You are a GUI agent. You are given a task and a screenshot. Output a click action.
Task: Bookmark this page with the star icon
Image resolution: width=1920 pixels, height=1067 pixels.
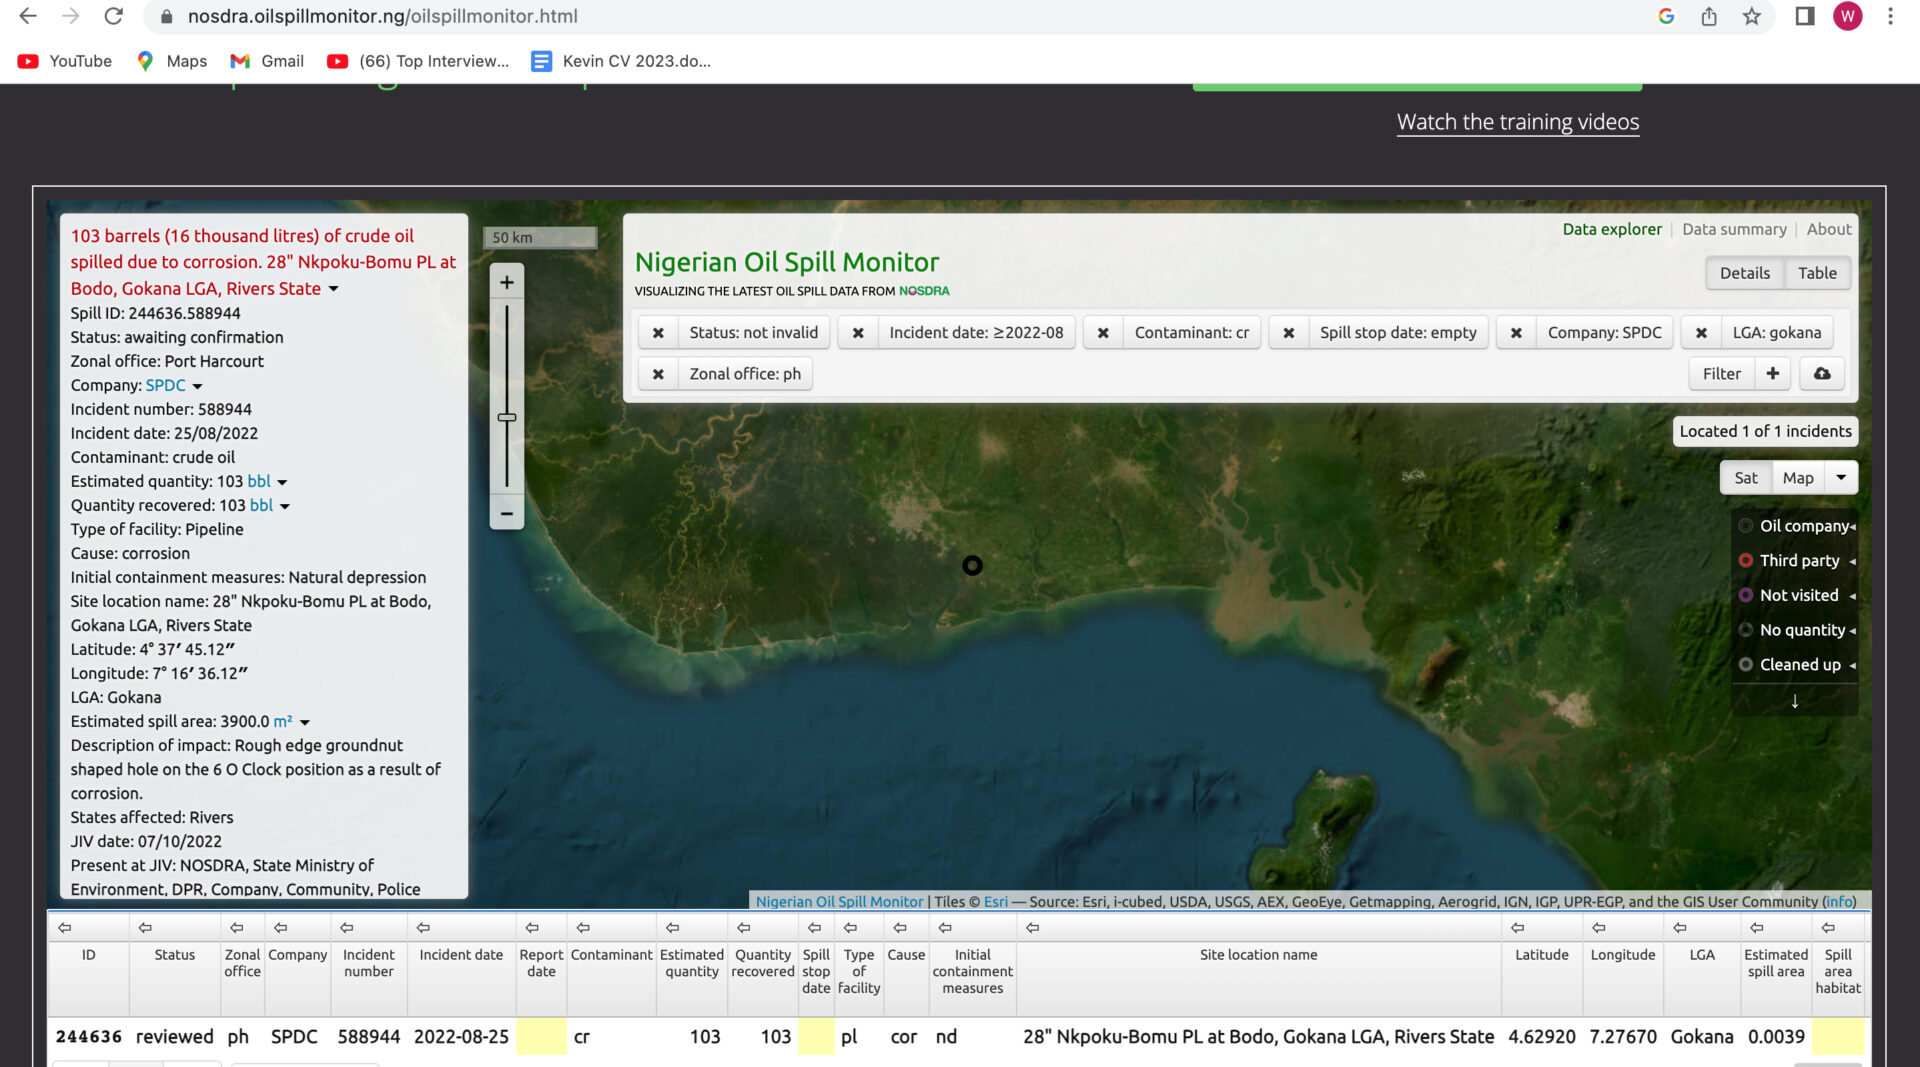click(1751, 16)
